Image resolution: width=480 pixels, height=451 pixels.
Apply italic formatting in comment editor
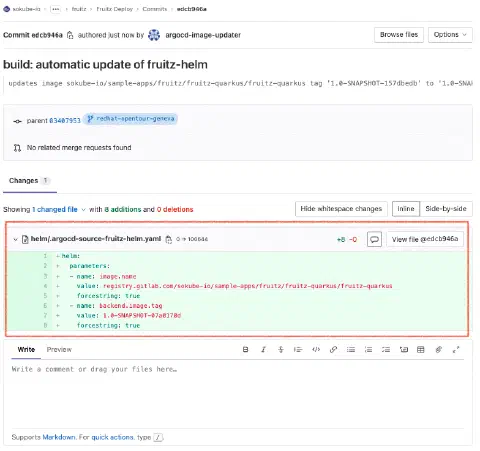pos(263,349)
